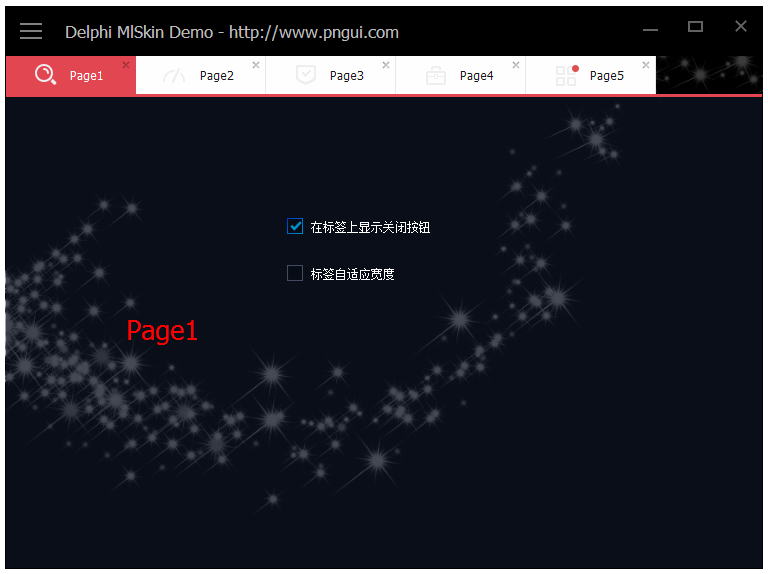Maximize the demo window
The width and height of the screenshot is (768, 574).
[695, 27]
